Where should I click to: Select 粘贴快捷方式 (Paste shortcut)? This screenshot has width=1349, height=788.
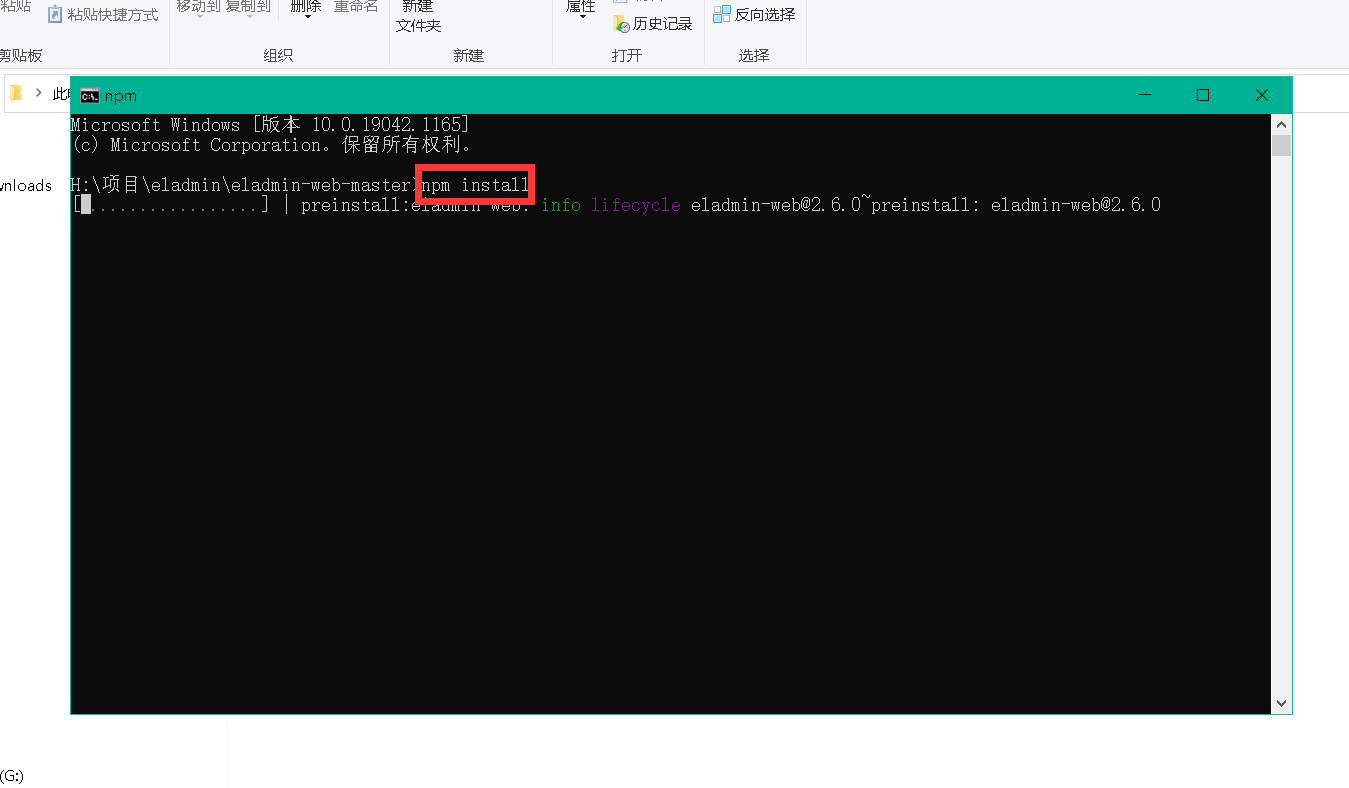(103, 14)
